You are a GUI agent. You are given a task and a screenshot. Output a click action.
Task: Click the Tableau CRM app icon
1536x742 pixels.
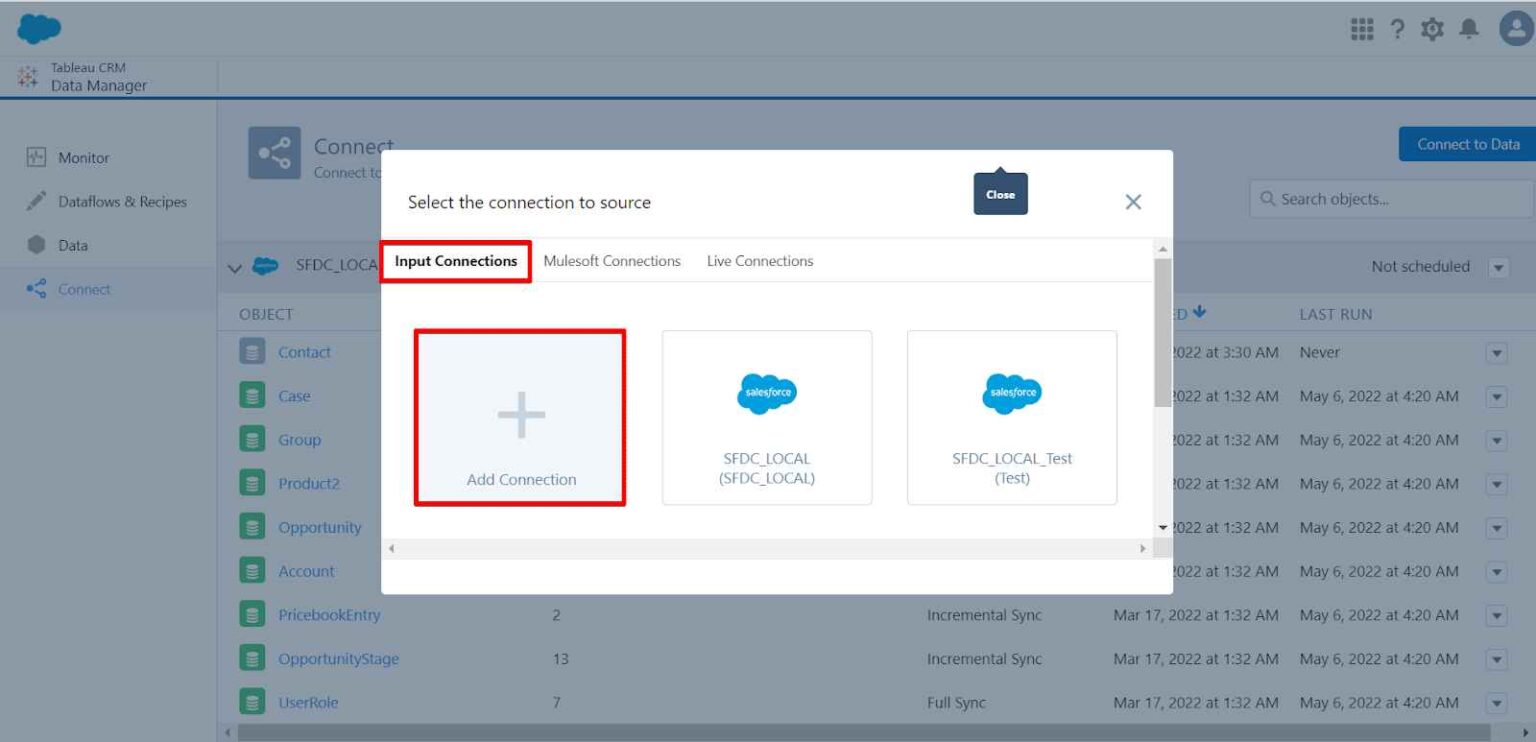(x=28, y=77)
